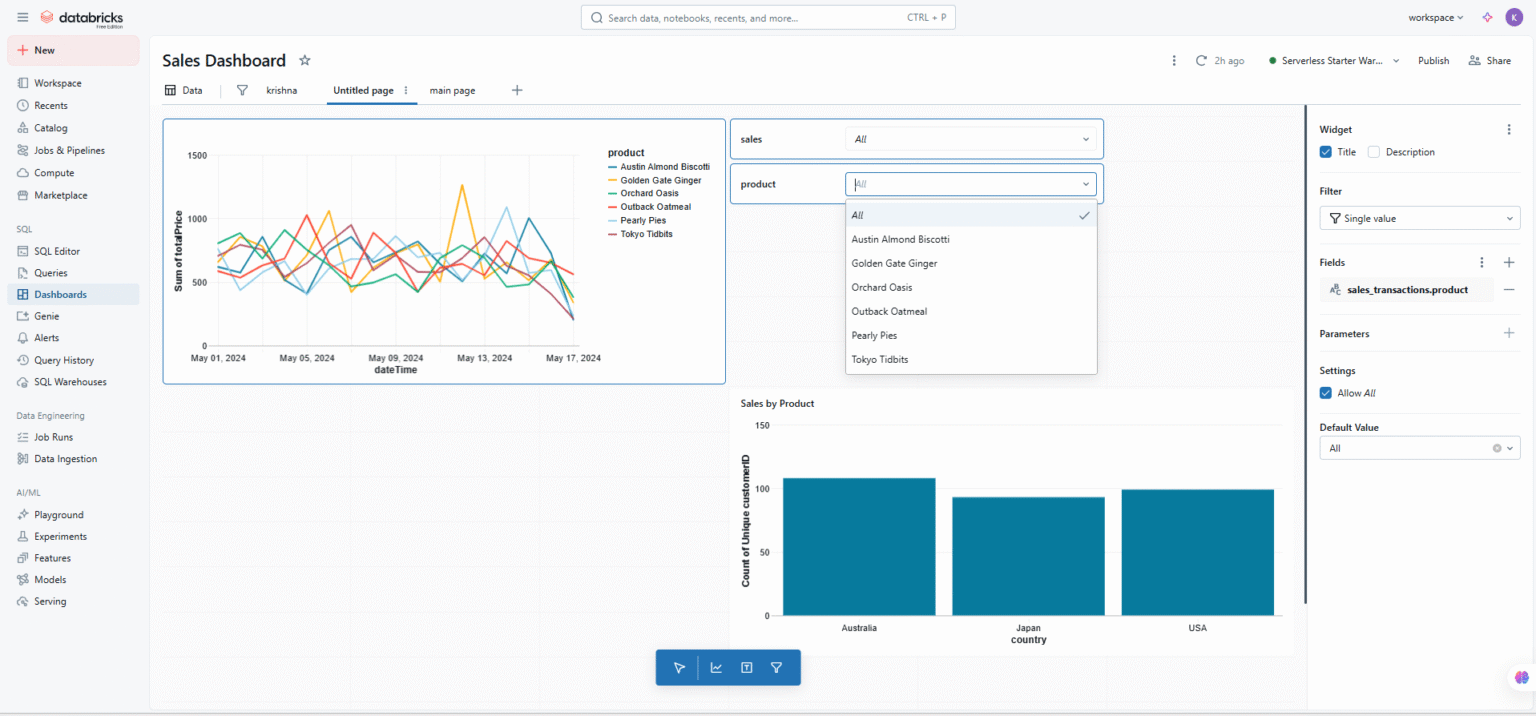The height and width of the screenshot is (716, 1536).
Task: Open the sales filter dropdown showing All
Action: tap(970, 139)
